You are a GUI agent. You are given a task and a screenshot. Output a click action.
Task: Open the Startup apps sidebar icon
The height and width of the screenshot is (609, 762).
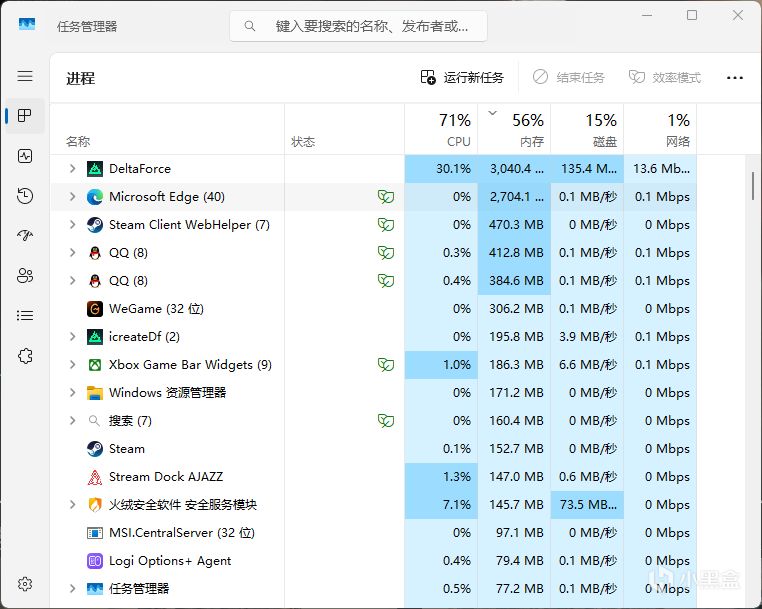point(25,236)
